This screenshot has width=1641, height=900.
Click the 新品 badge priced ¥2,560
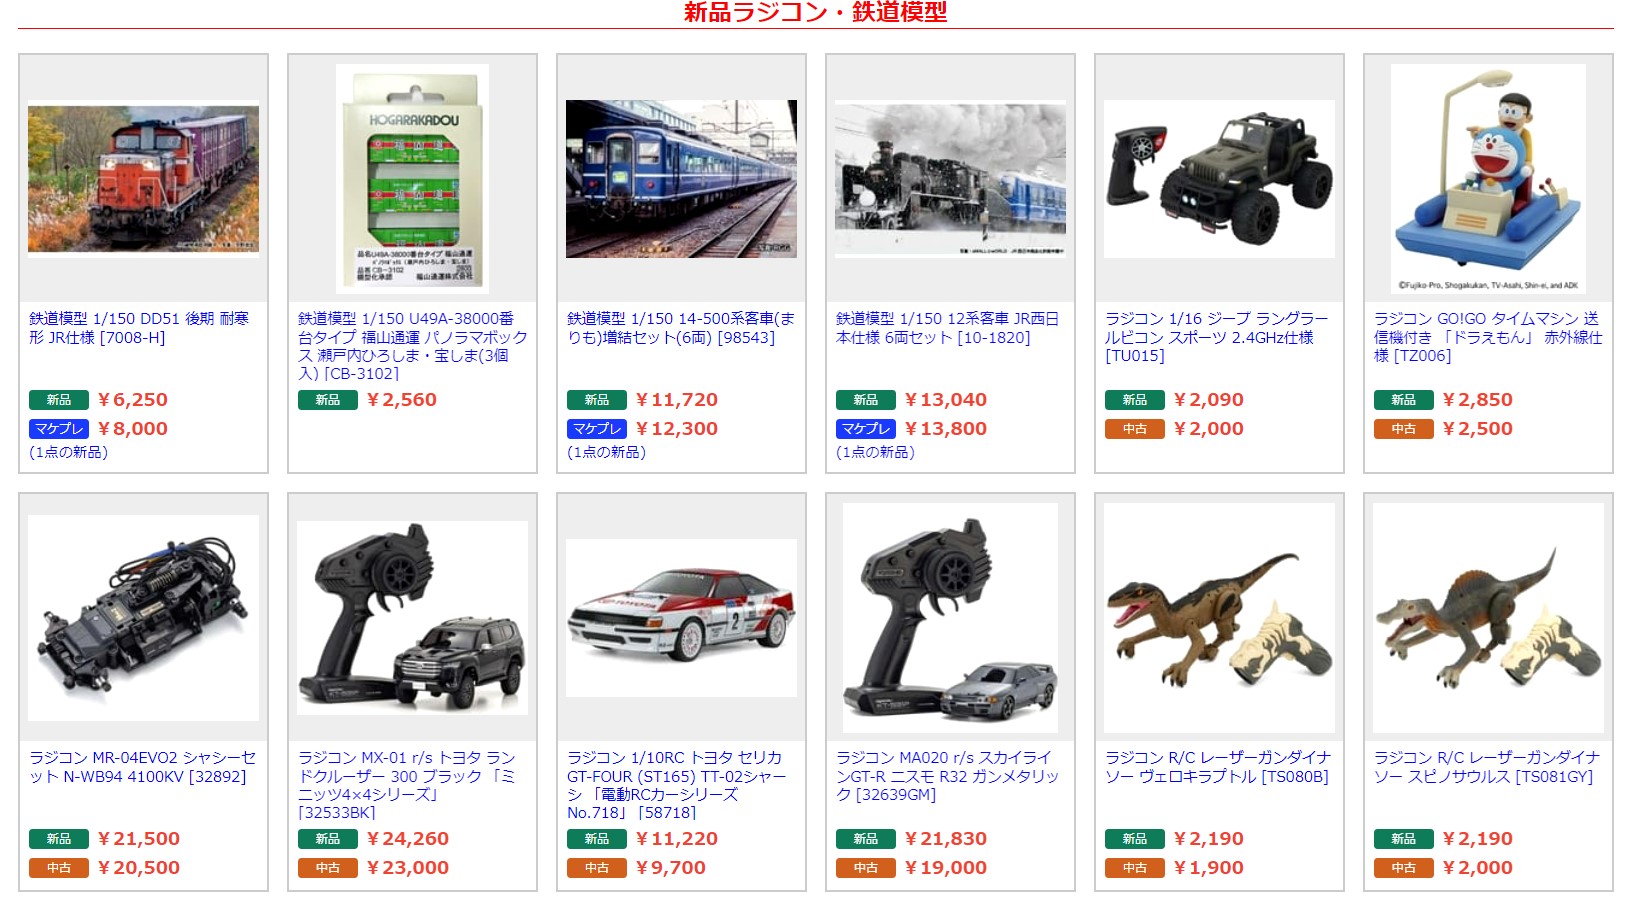pyautogui.click(x=328, y=400)
